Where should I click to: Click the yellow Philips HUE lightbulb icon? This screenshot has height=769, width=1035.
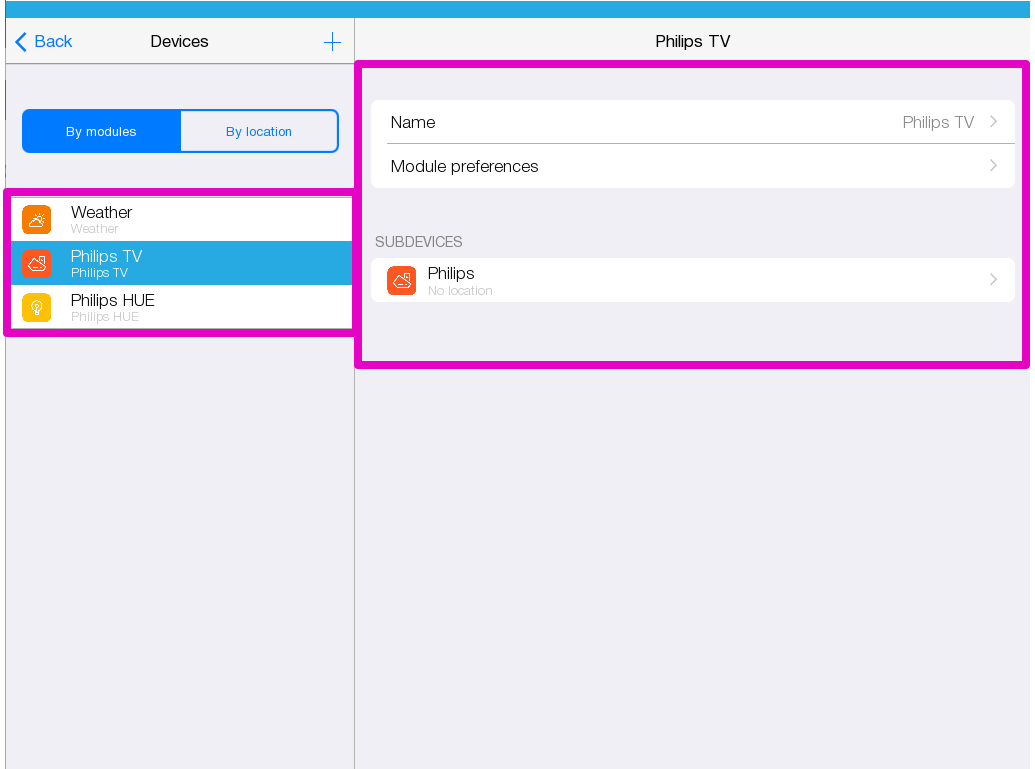tap(37, 307)
